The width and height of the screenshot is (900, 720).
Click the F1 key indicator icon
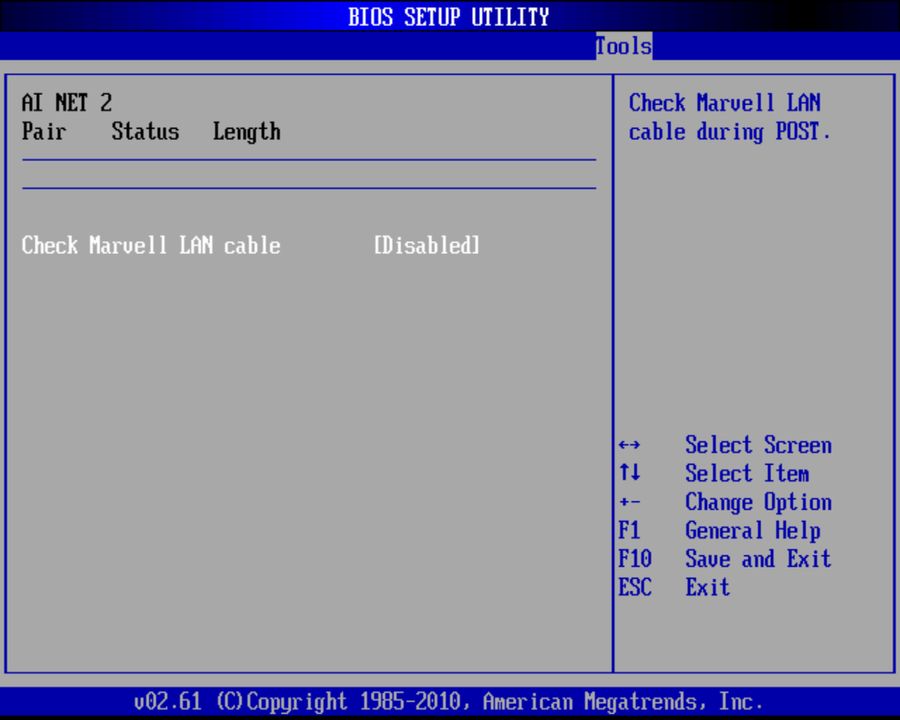(630, 530)
